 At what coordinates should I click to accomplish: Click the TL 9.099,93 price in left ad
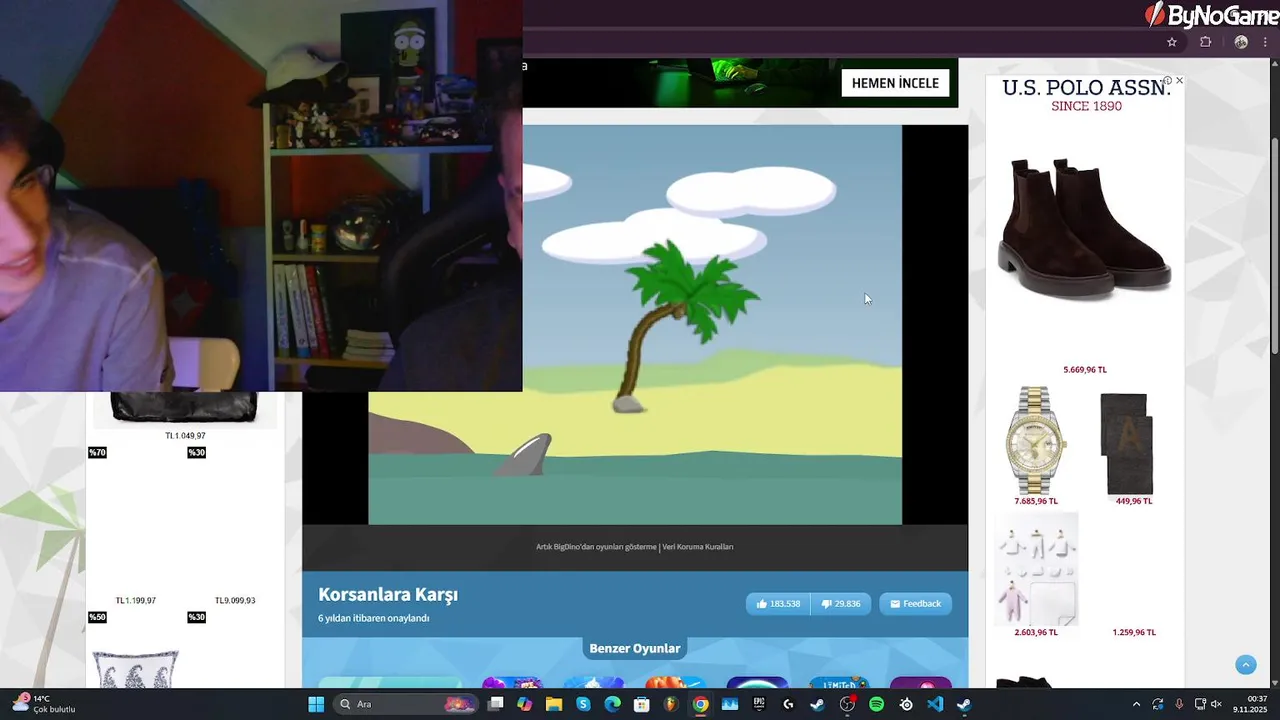pos(235,601)
